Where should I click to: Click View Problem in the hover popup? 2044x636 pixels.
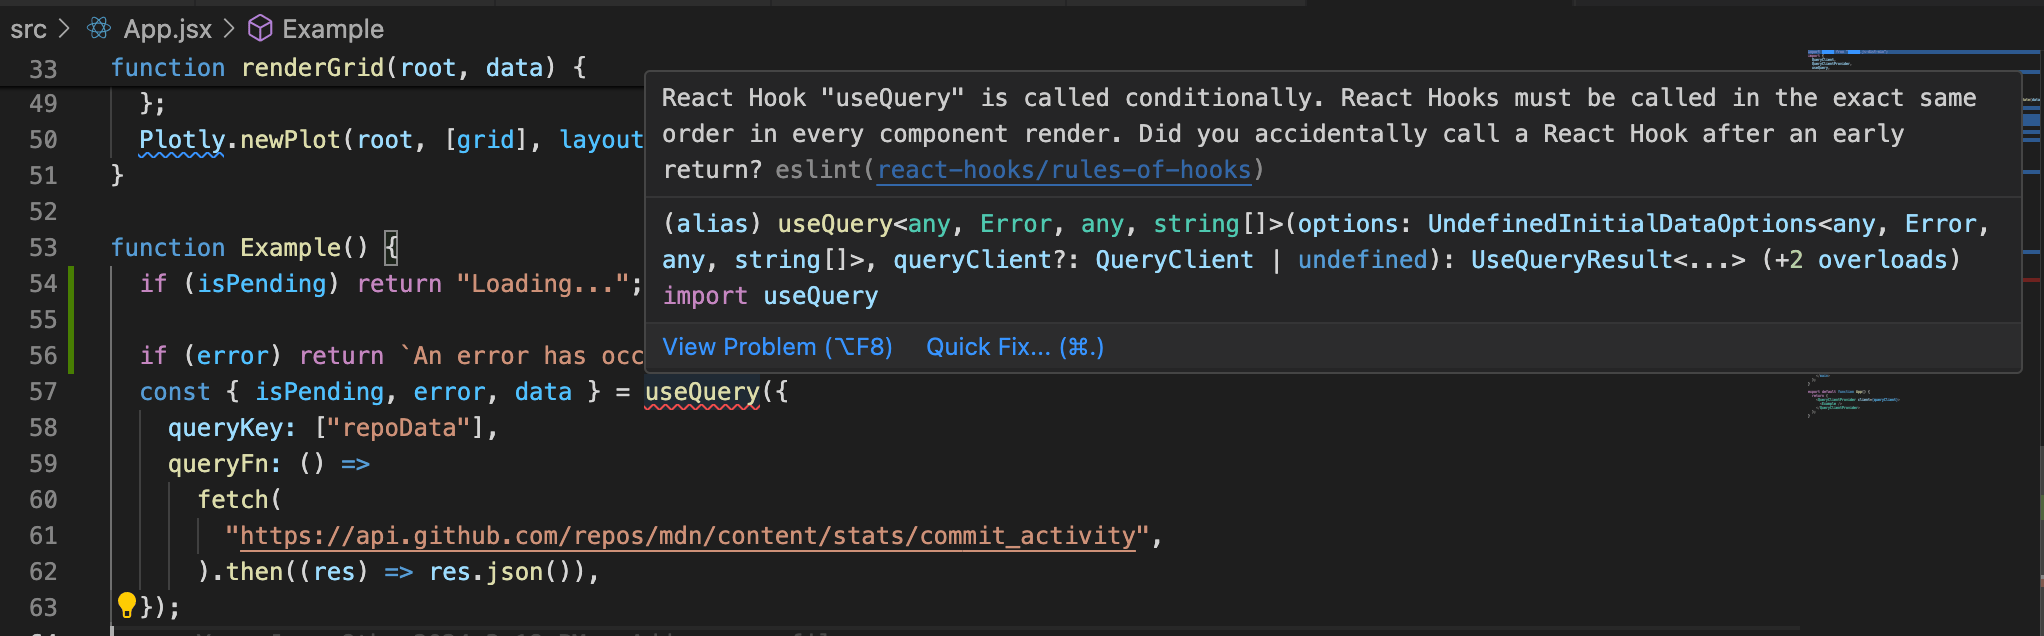777,347
